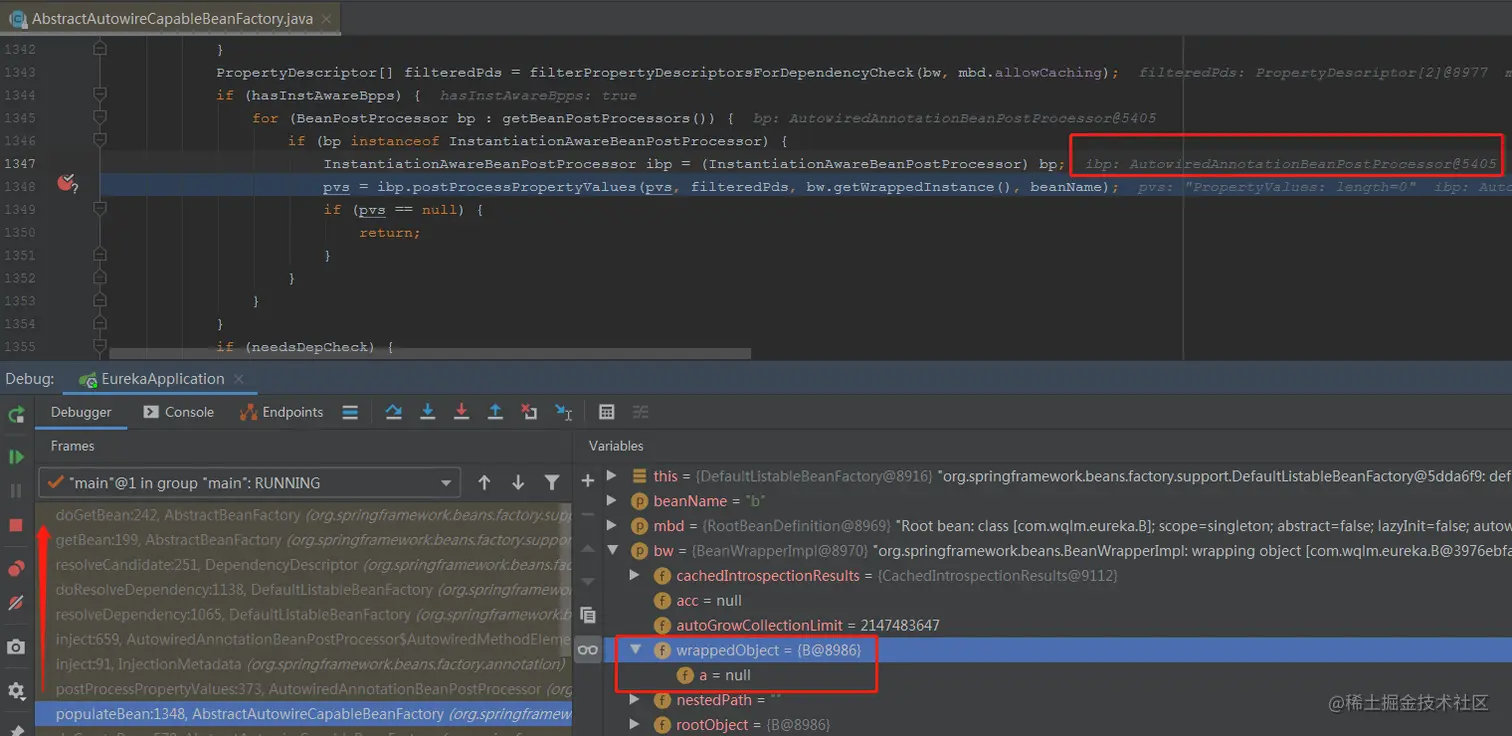This screenshot has height=736, width=1512.
Task: Toggle the Show Watches glasses icon
Action: (588, 650)
